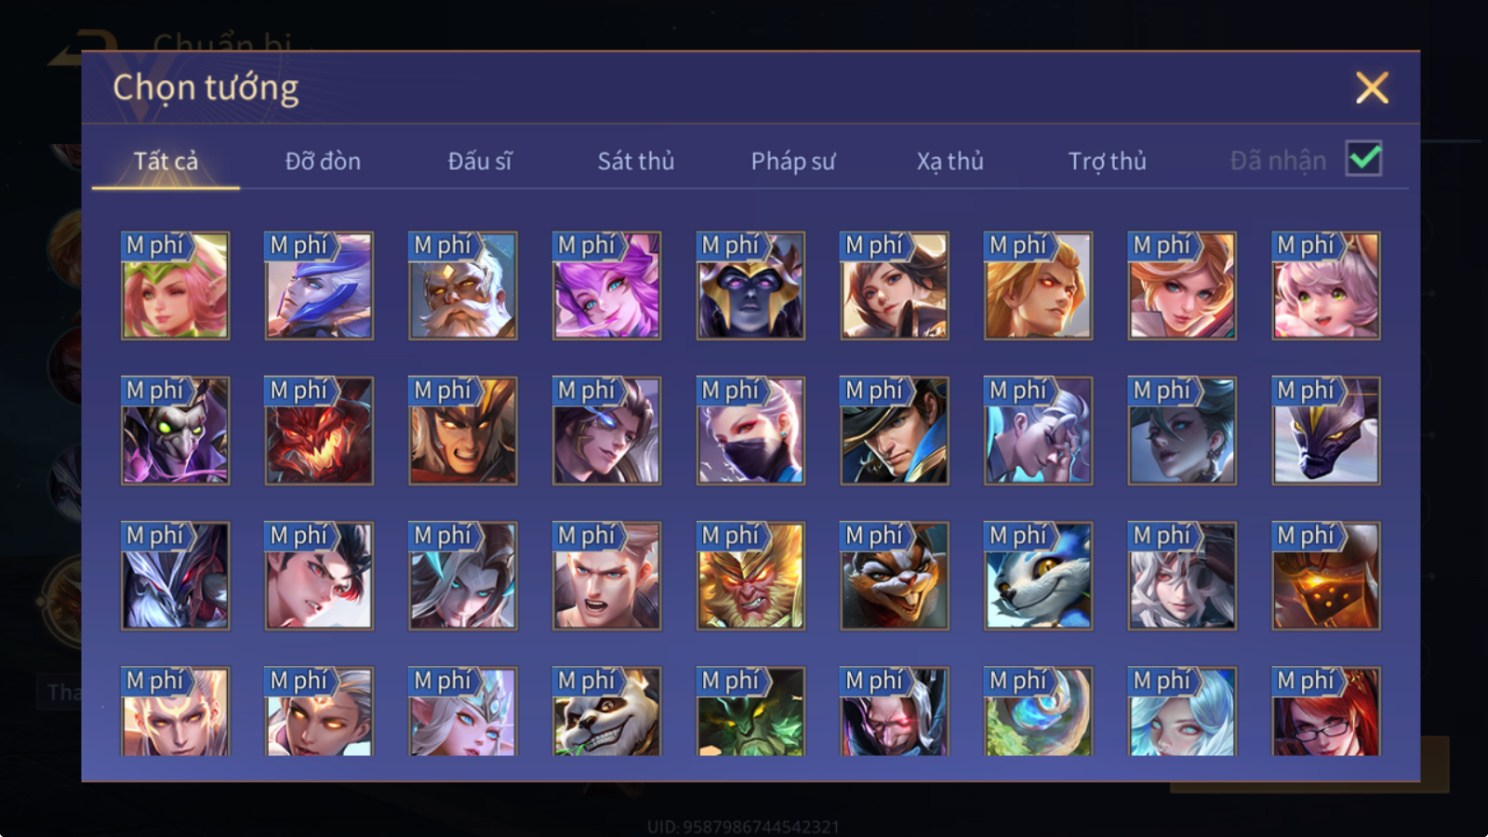Filter heroes by Sát thủ tab
1488x837 pixels.
pos(636,161)
